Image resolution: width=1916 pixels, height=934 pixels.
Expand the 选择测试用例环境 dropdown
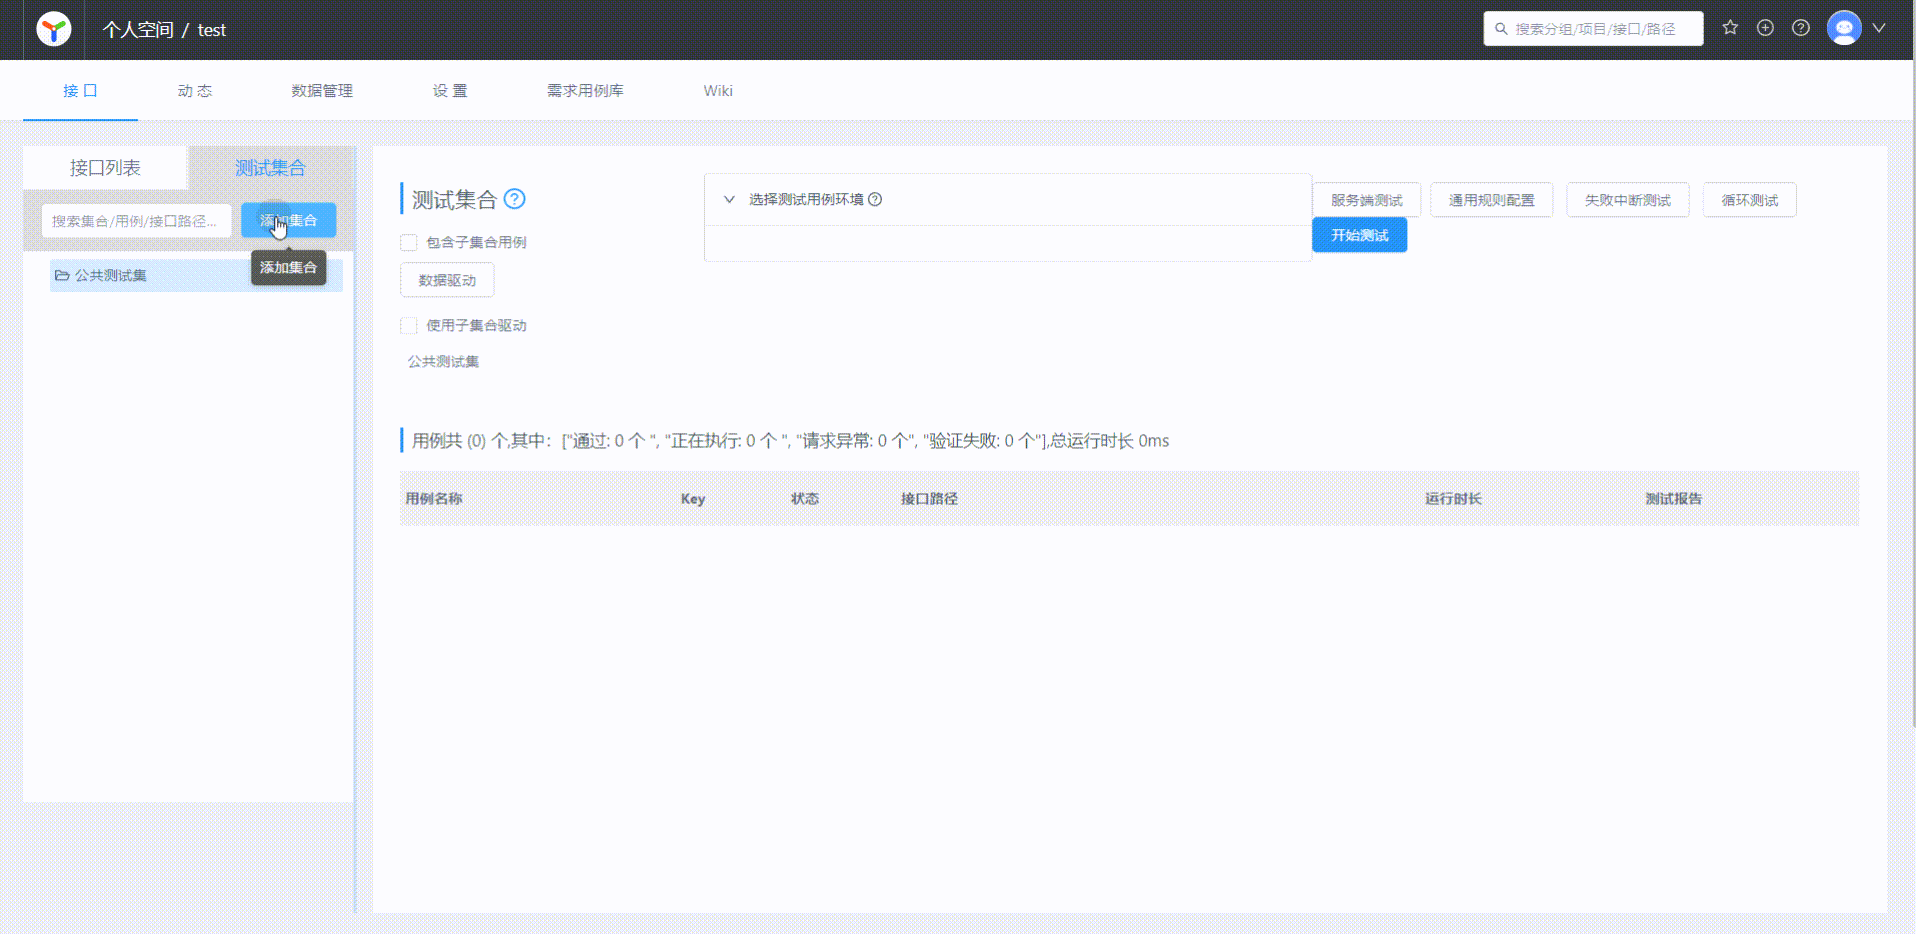pos(729,199)
